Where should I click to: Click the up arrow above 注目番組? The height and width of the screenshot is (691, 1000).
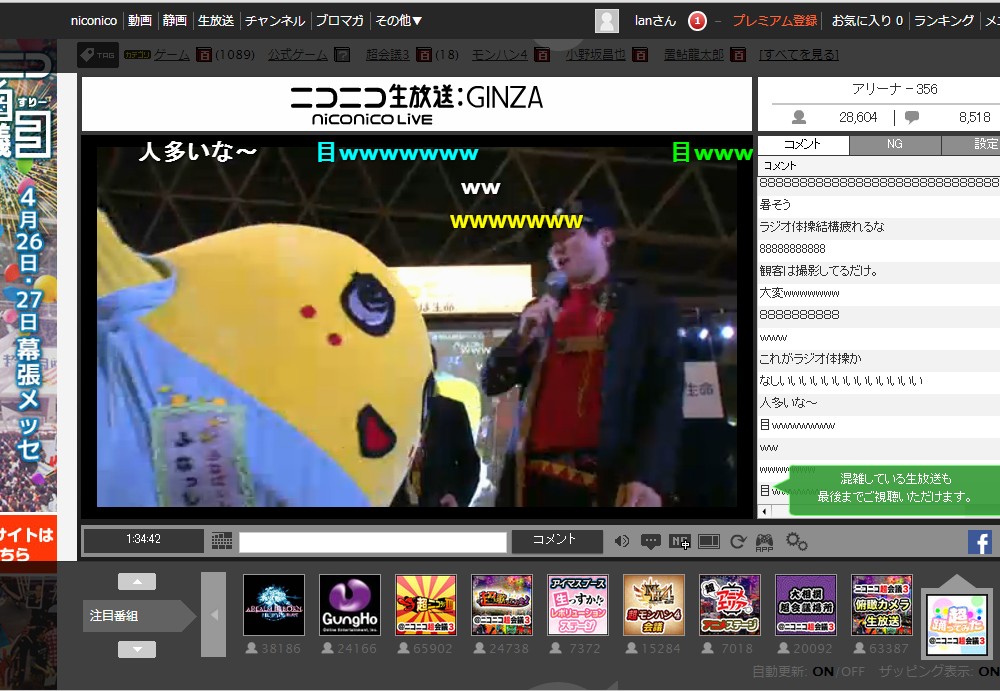tap(137, 581)
